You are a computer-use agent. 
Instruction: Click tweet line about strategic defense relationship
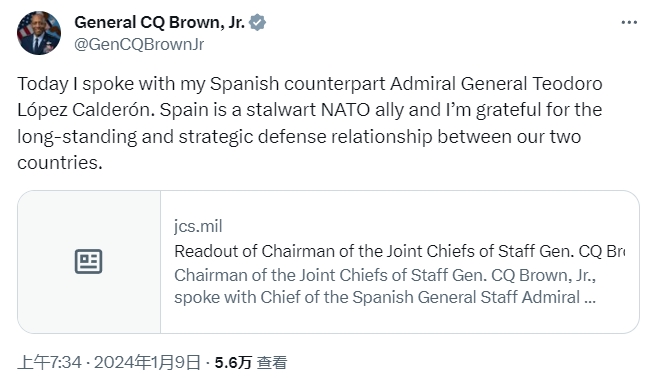coord(299,137)
